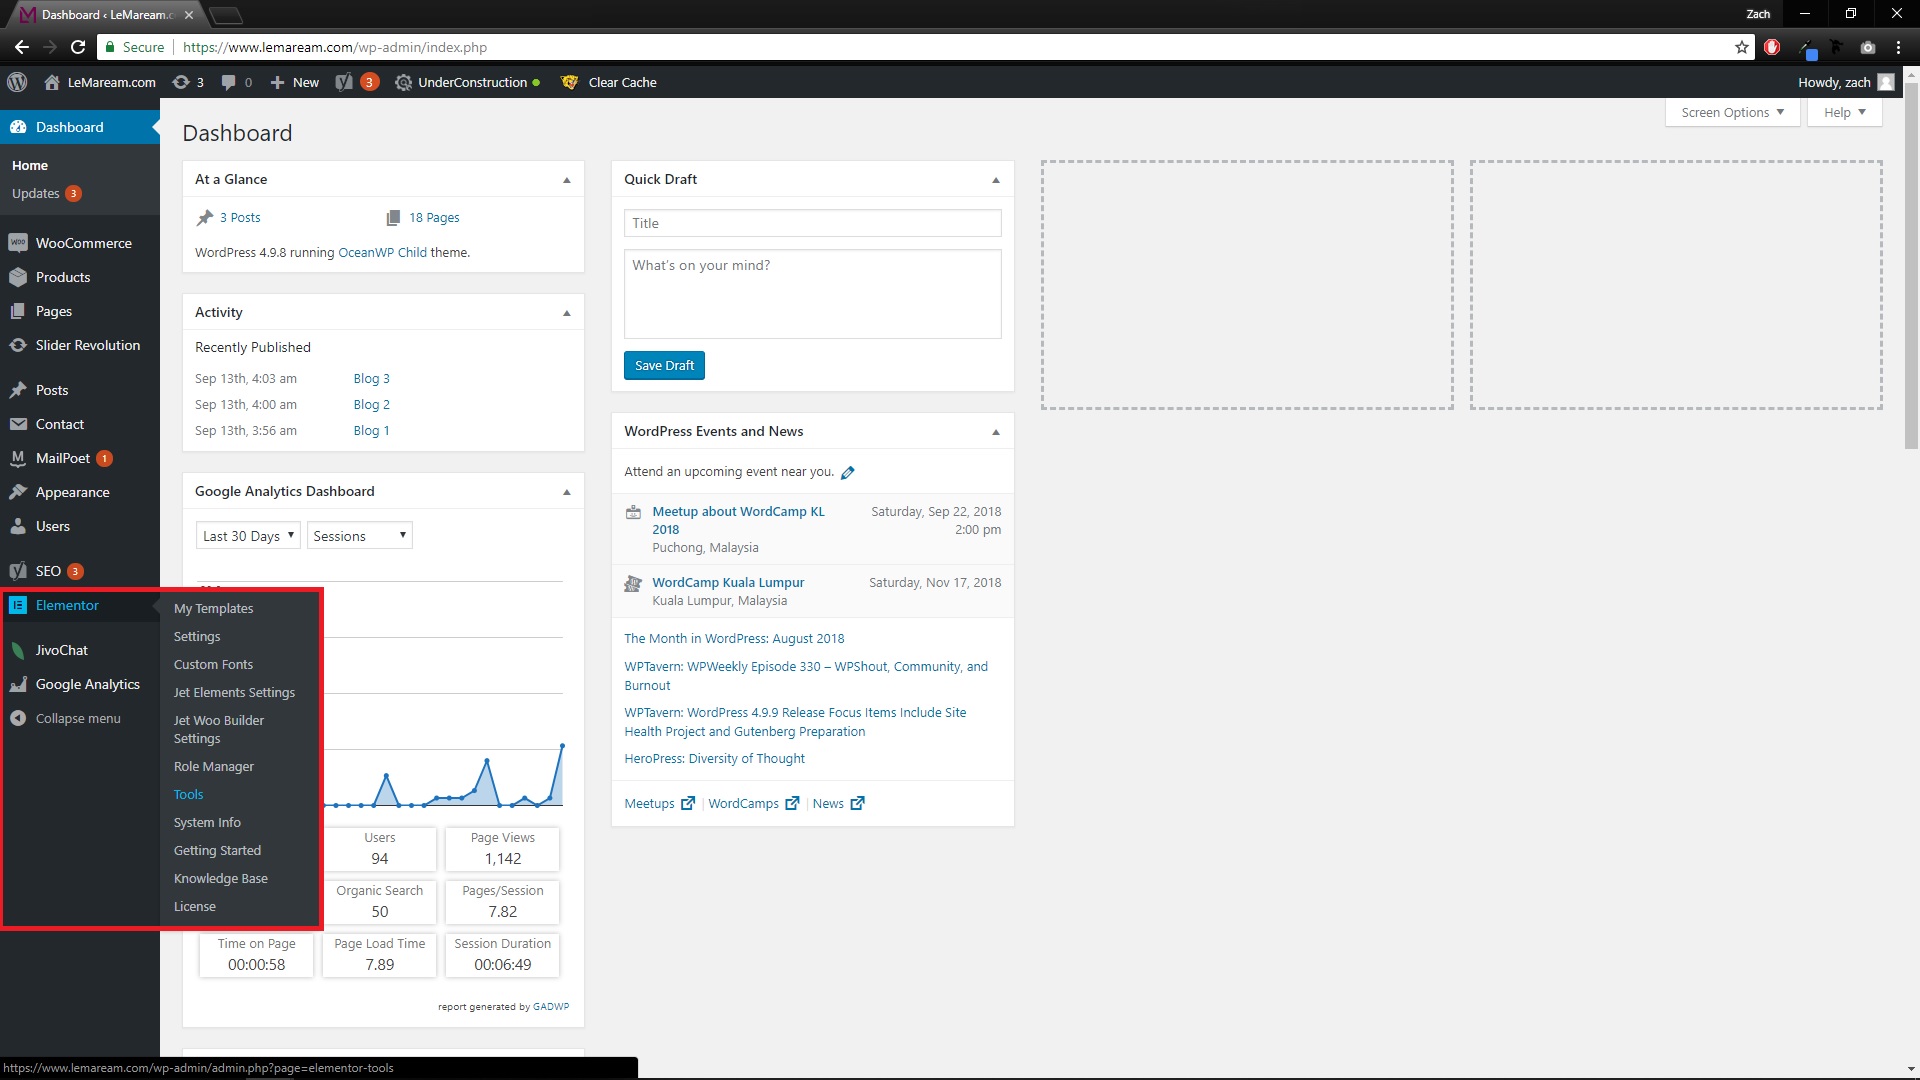Select License in Elementor submenu
The width and height of the screenshot is (1920, 1080).
coord(195,907)
